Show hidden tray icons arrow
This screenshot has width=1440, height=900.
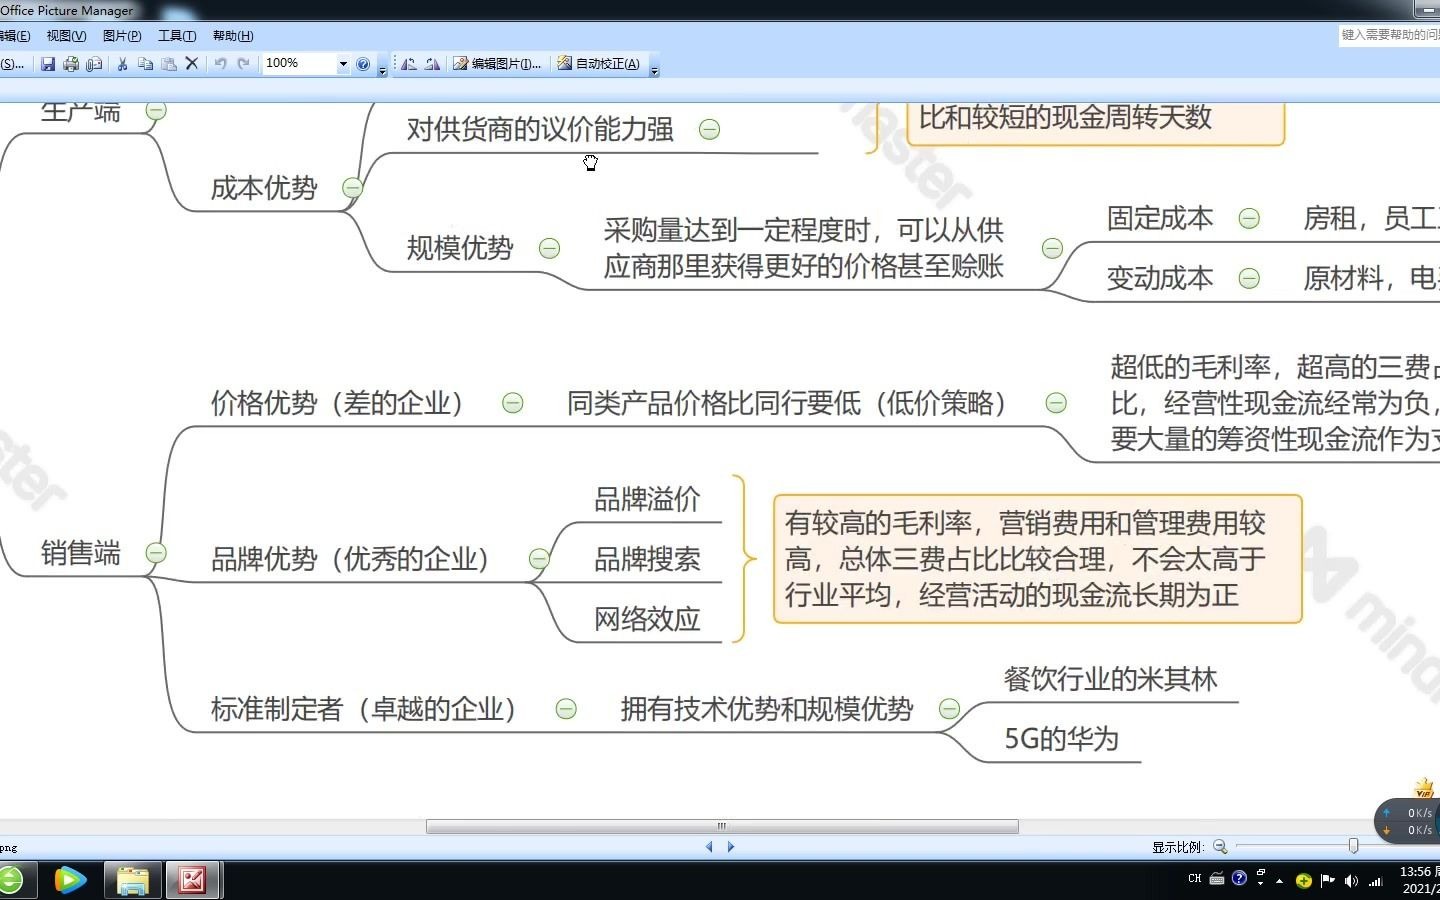[1279, 881]
